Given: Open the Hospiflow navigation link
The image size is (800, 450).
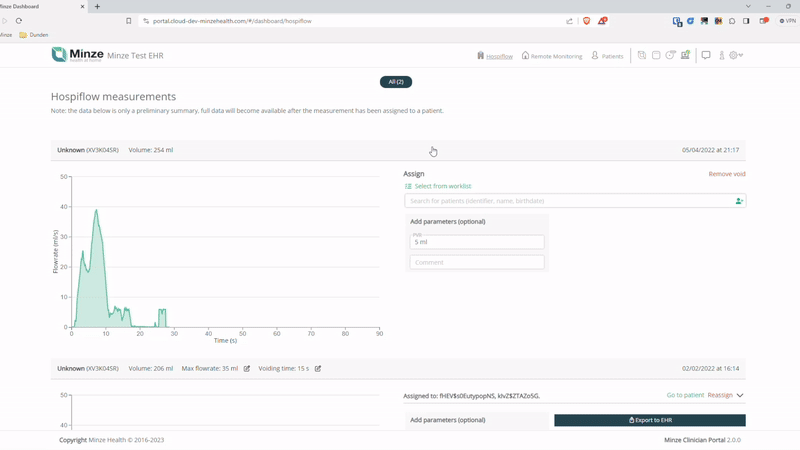Looking at the screenshot, I should [499, 56].
